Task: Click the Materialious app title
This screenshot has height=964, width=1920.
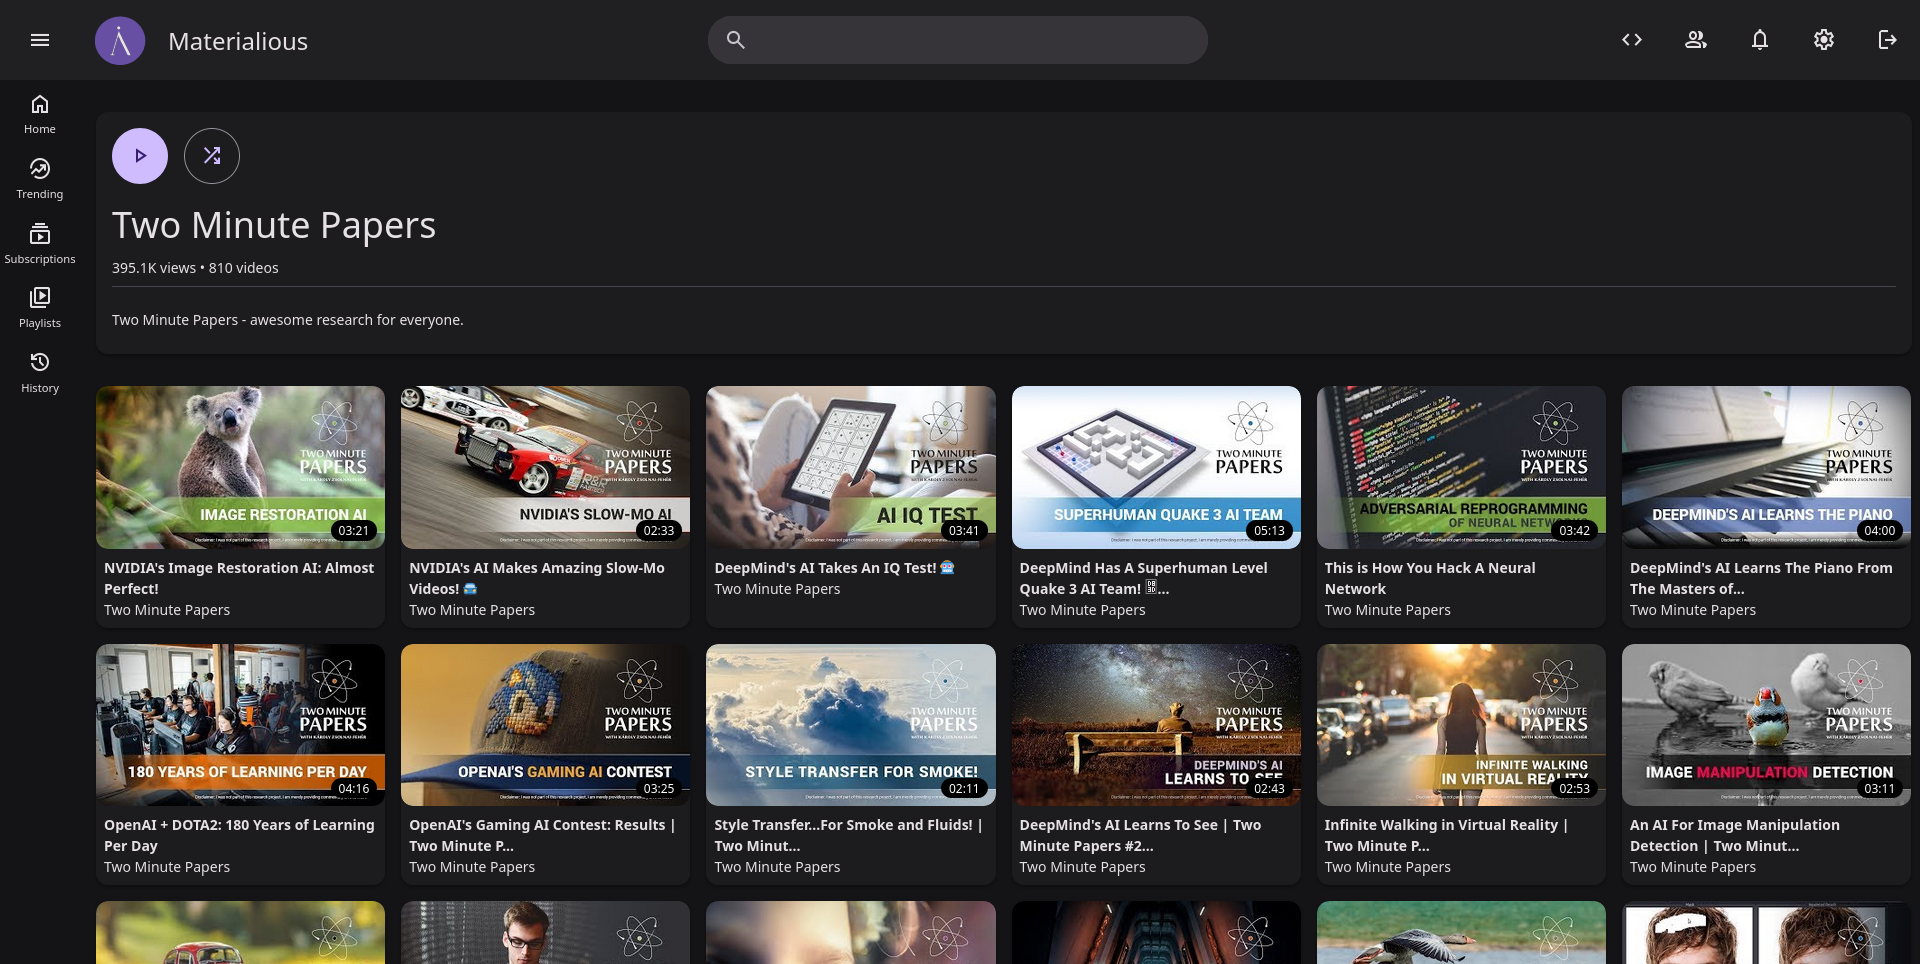Action: point(238,41)
